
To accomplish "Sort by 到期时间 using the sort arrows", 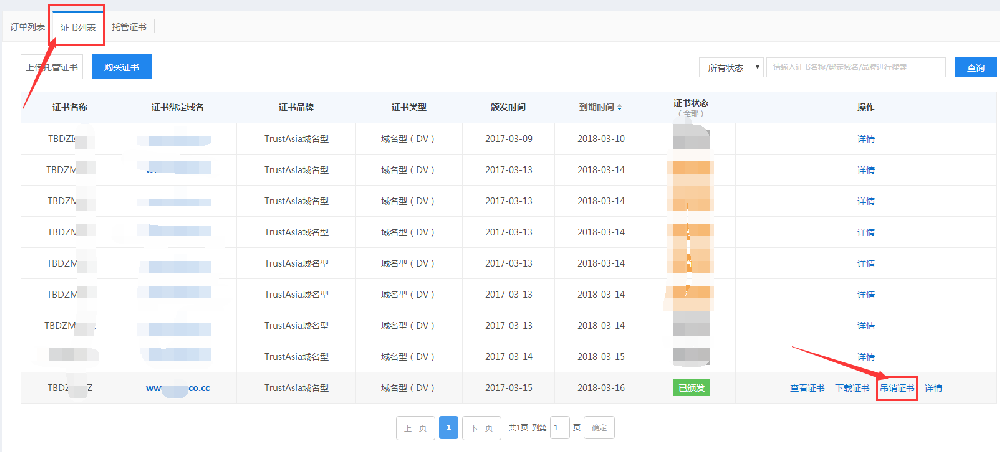I will (x=620, y=108).
